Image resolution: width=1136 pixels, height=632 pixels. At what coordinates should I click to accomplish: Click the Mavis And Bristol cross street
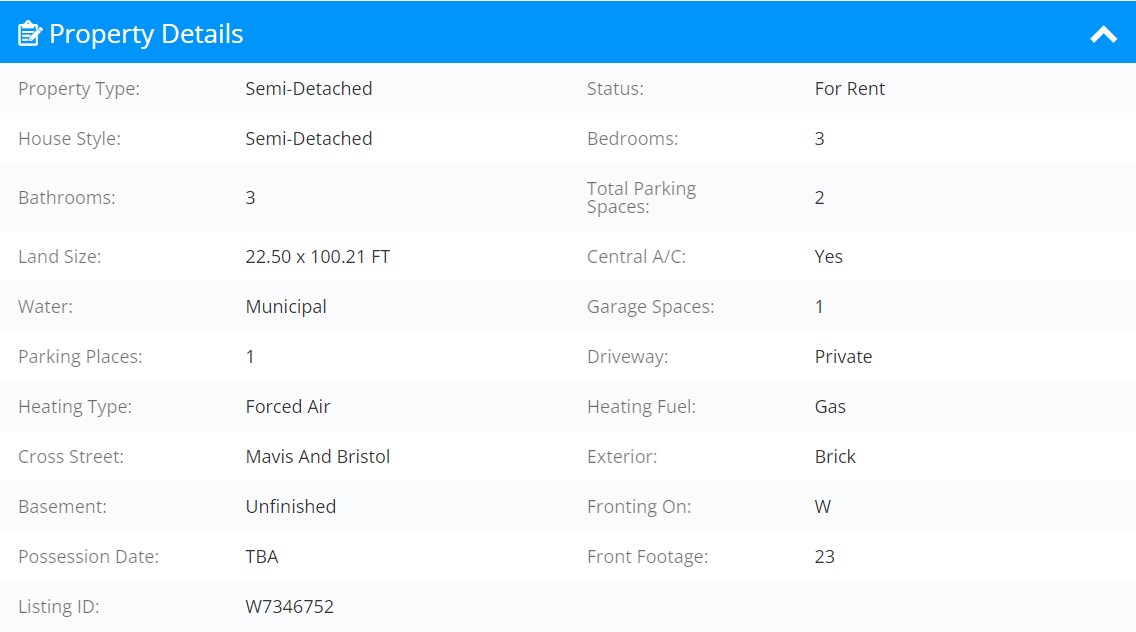tap(318, 457)
